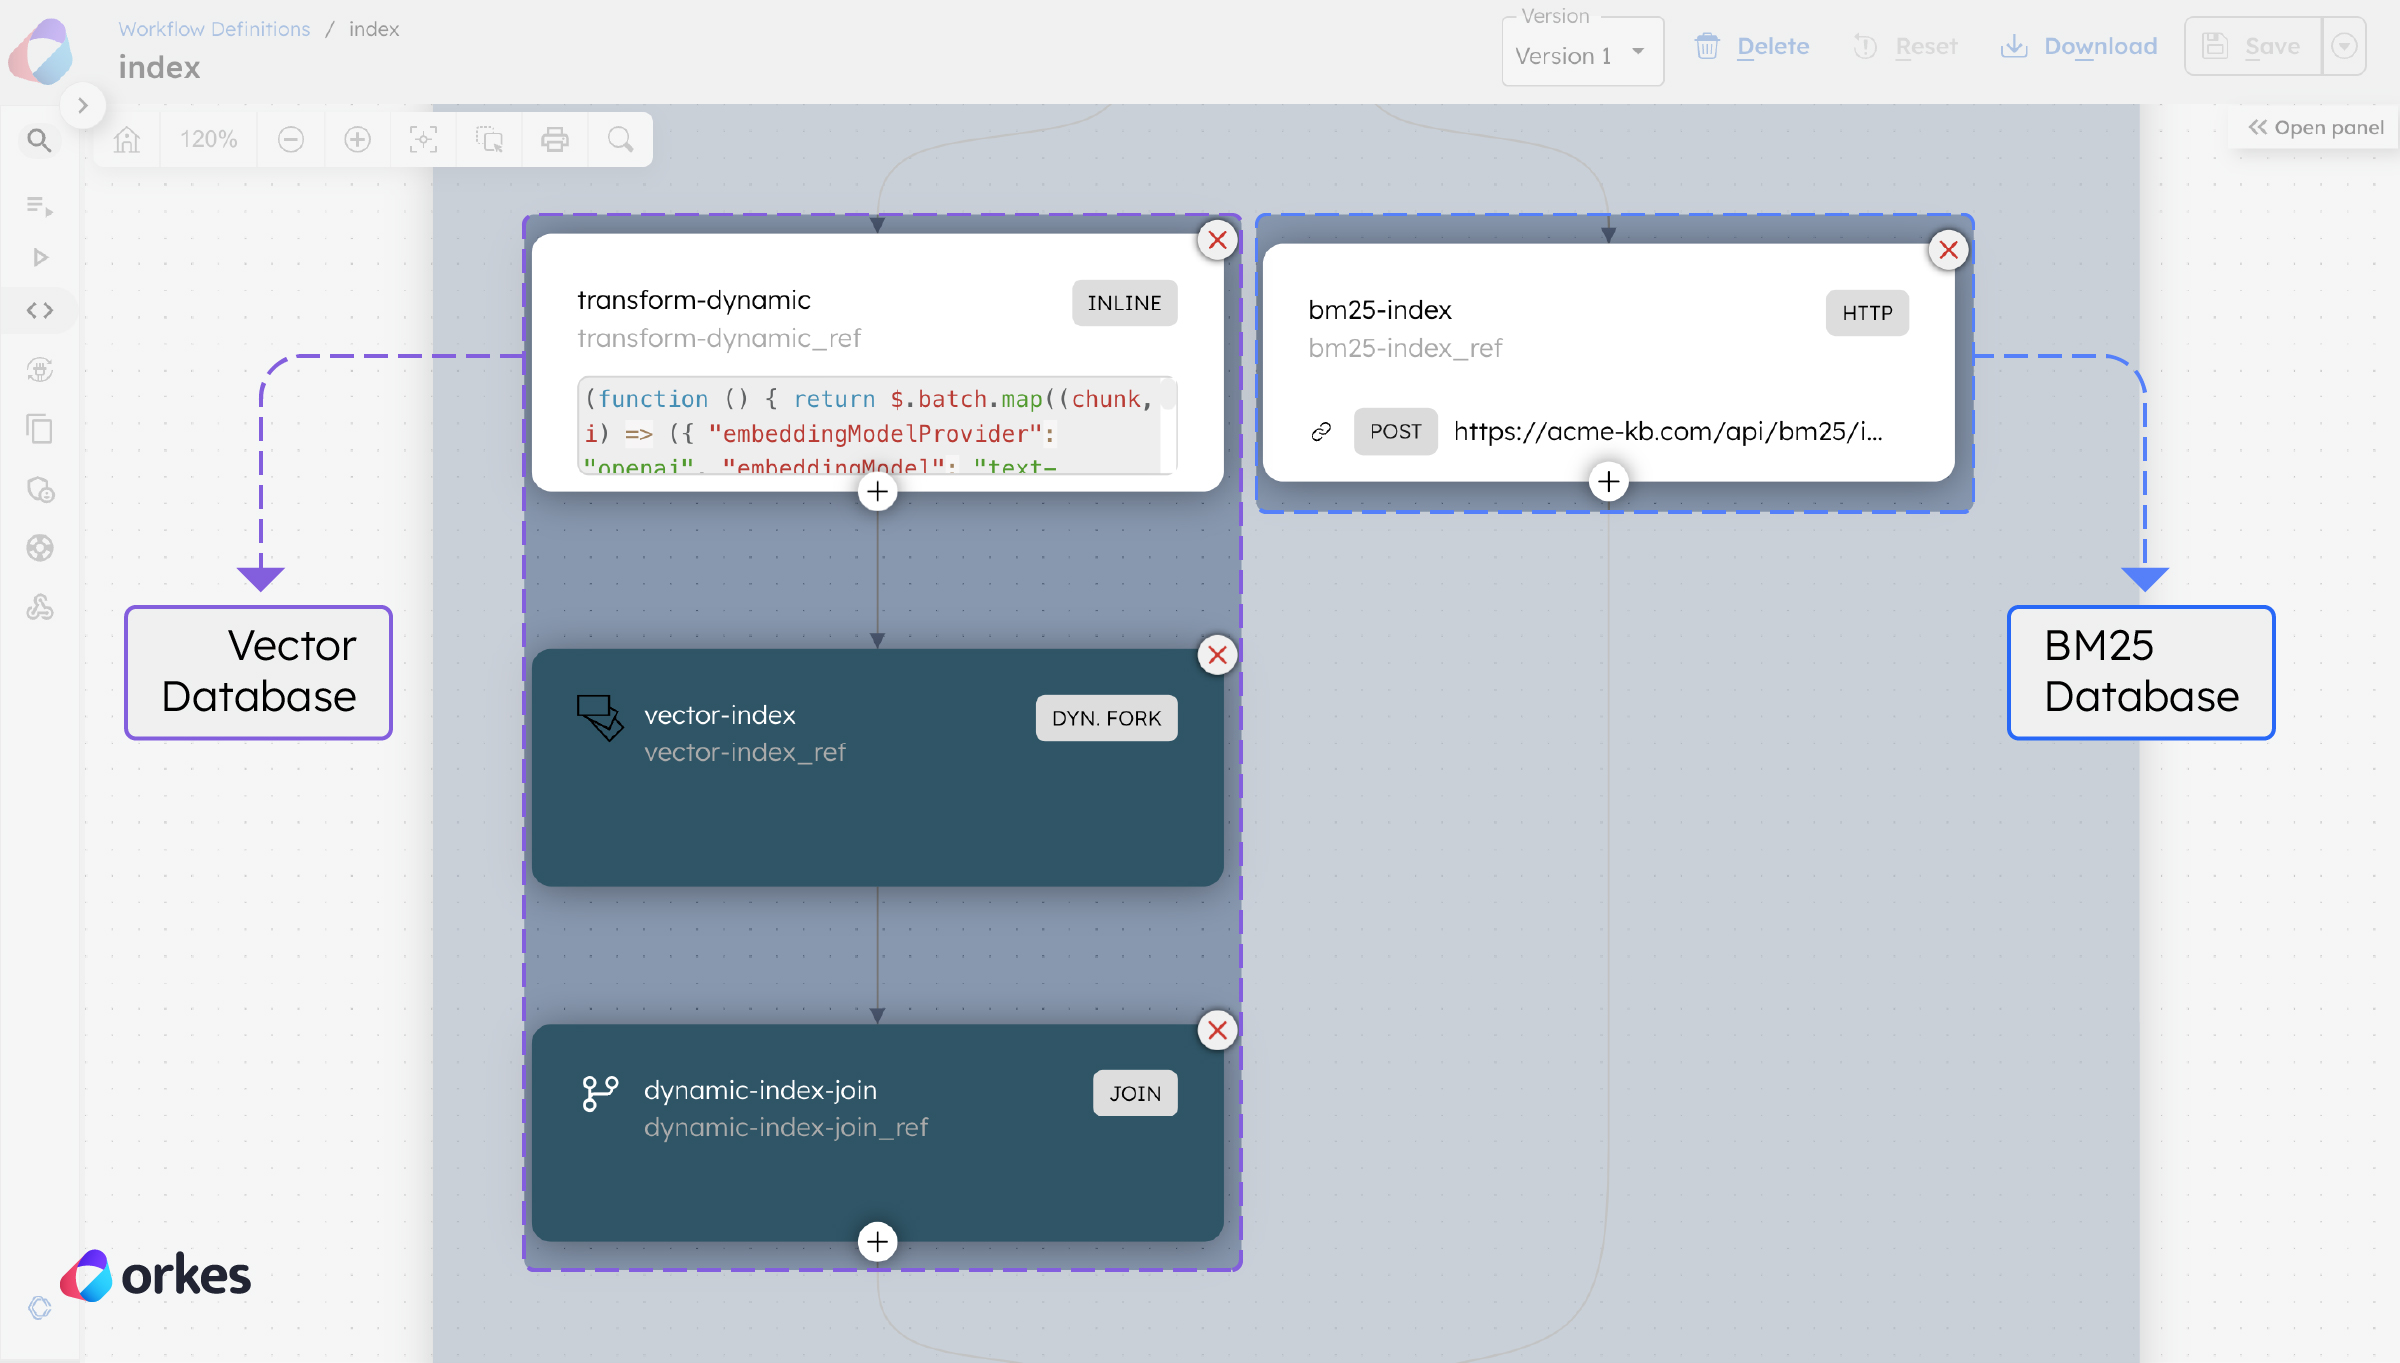This screenshot has width=2400, height=1363.
Task: Delete the workflow with the Delete button
Action: point(1752,46)
